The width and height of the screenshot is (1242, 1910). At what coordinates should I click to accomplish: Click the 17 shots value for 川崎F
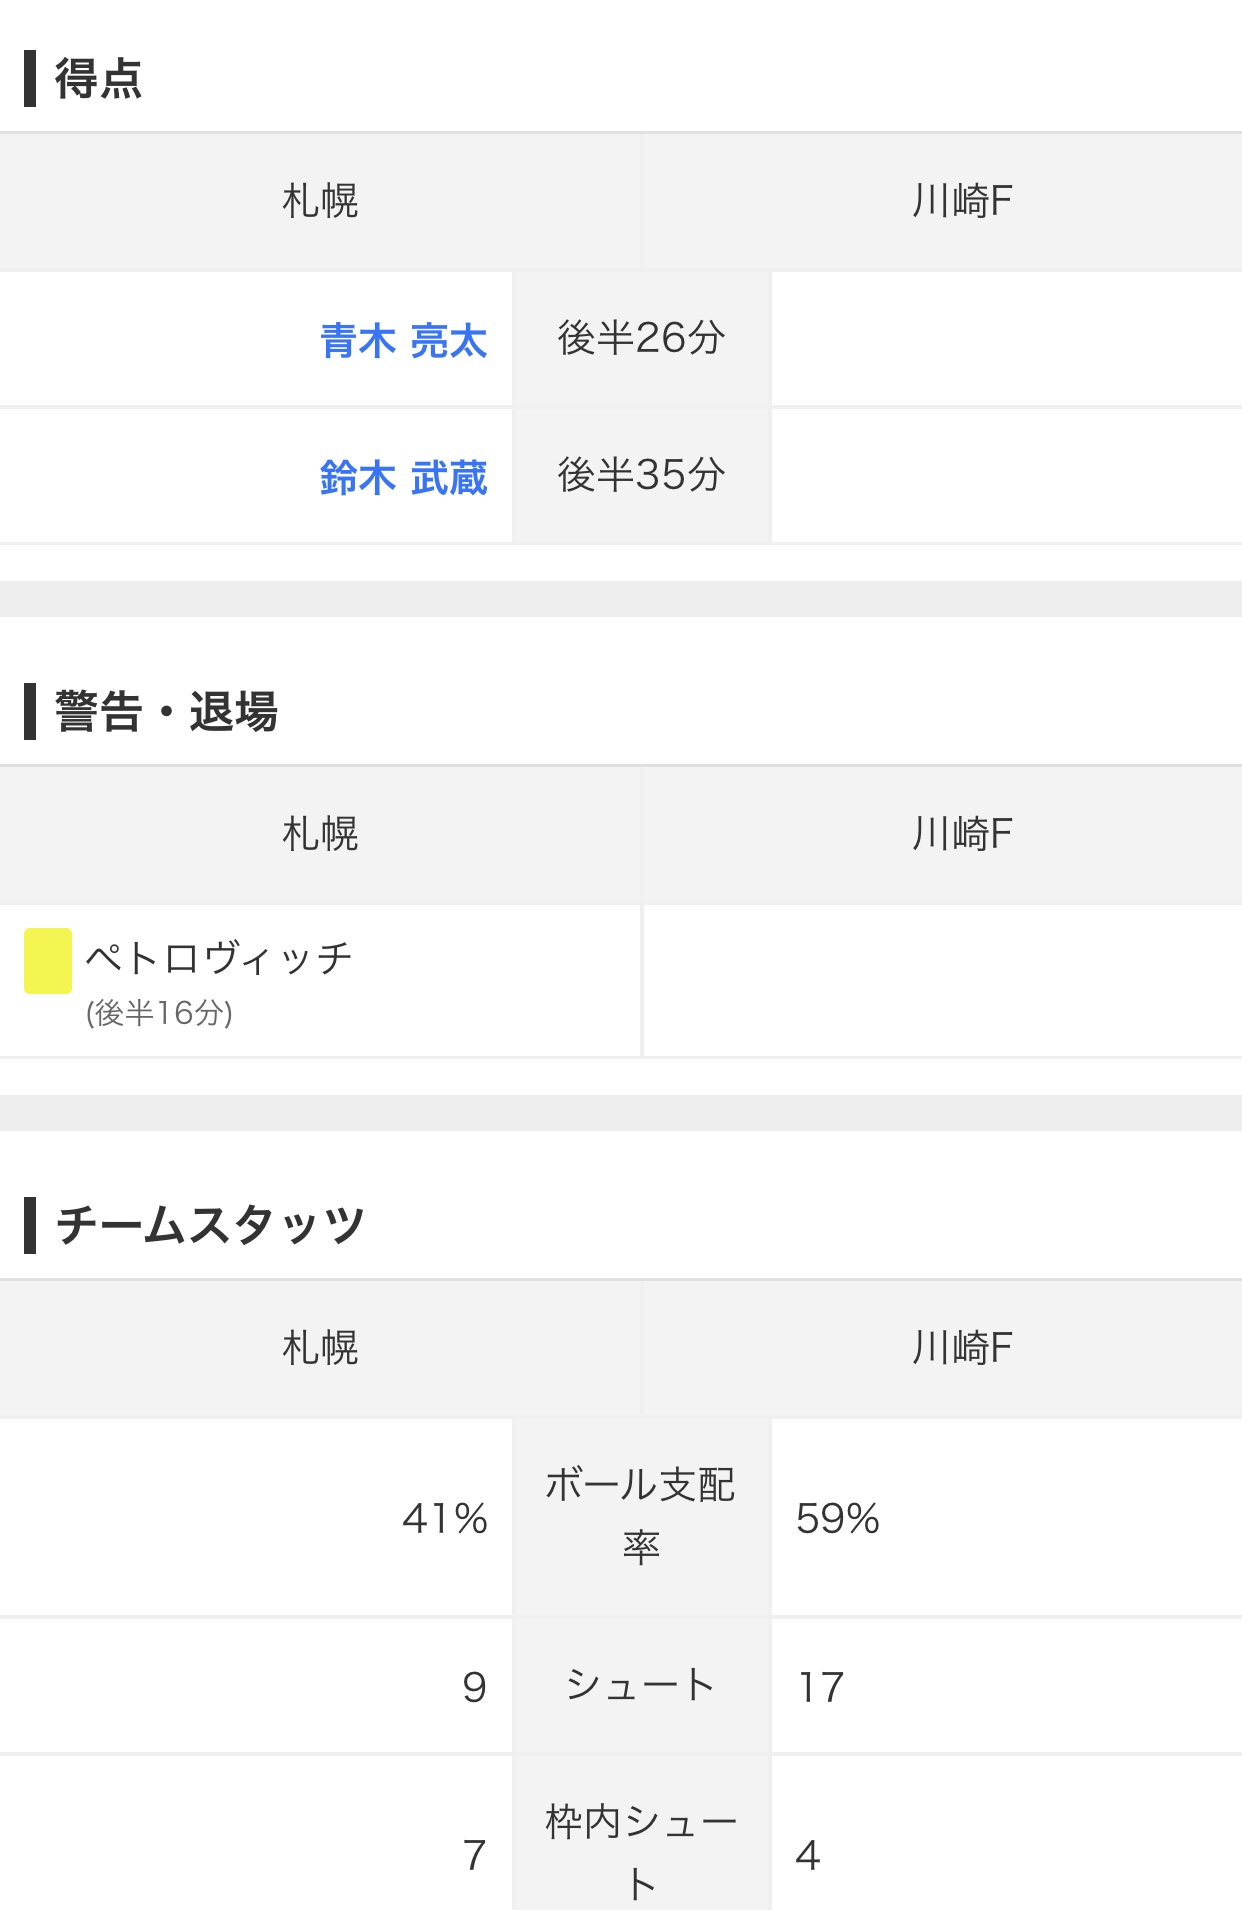click(821, 1688)
